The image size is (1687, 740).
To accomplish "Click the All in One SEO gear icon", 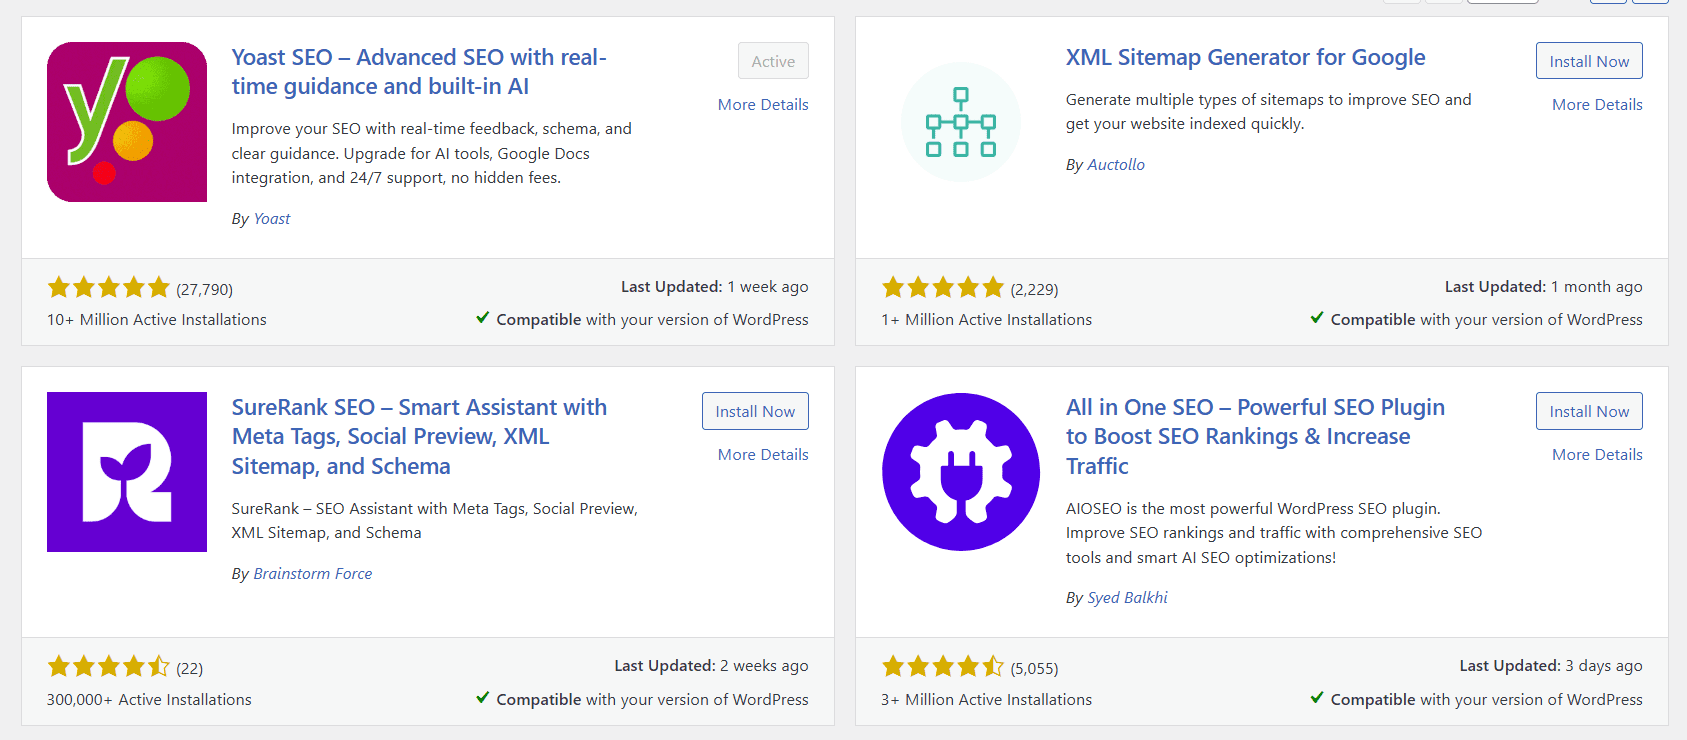I will (961, 472).
